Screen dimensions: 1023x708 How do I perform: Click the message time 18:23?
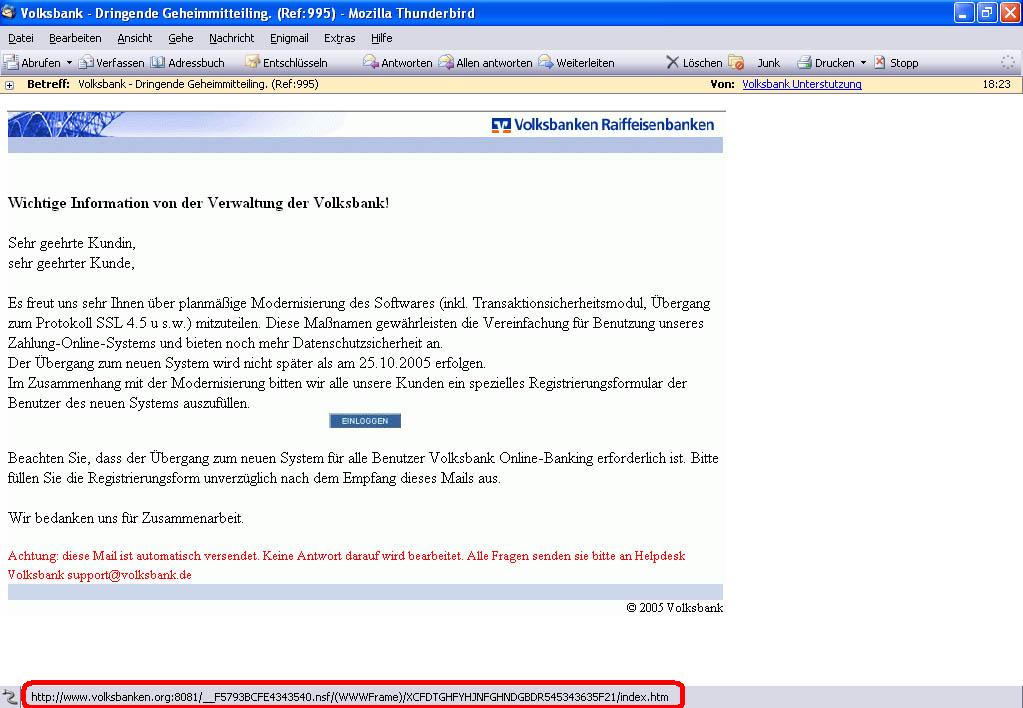(x=996, y=84)
